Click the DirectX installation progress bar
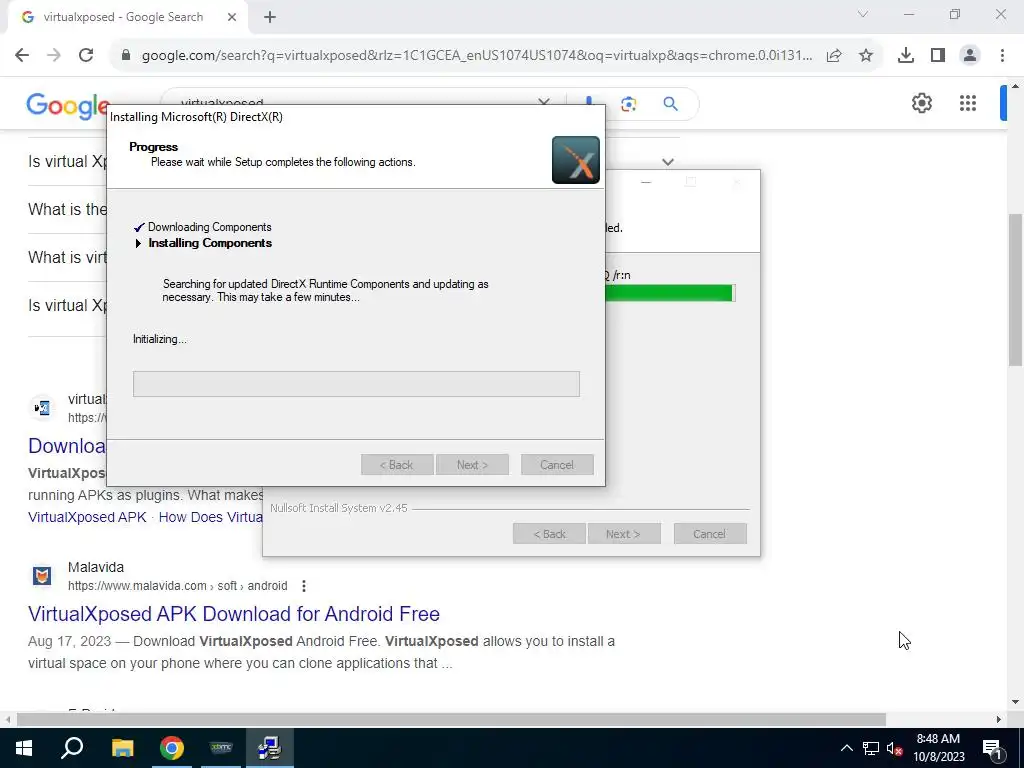 356,384
